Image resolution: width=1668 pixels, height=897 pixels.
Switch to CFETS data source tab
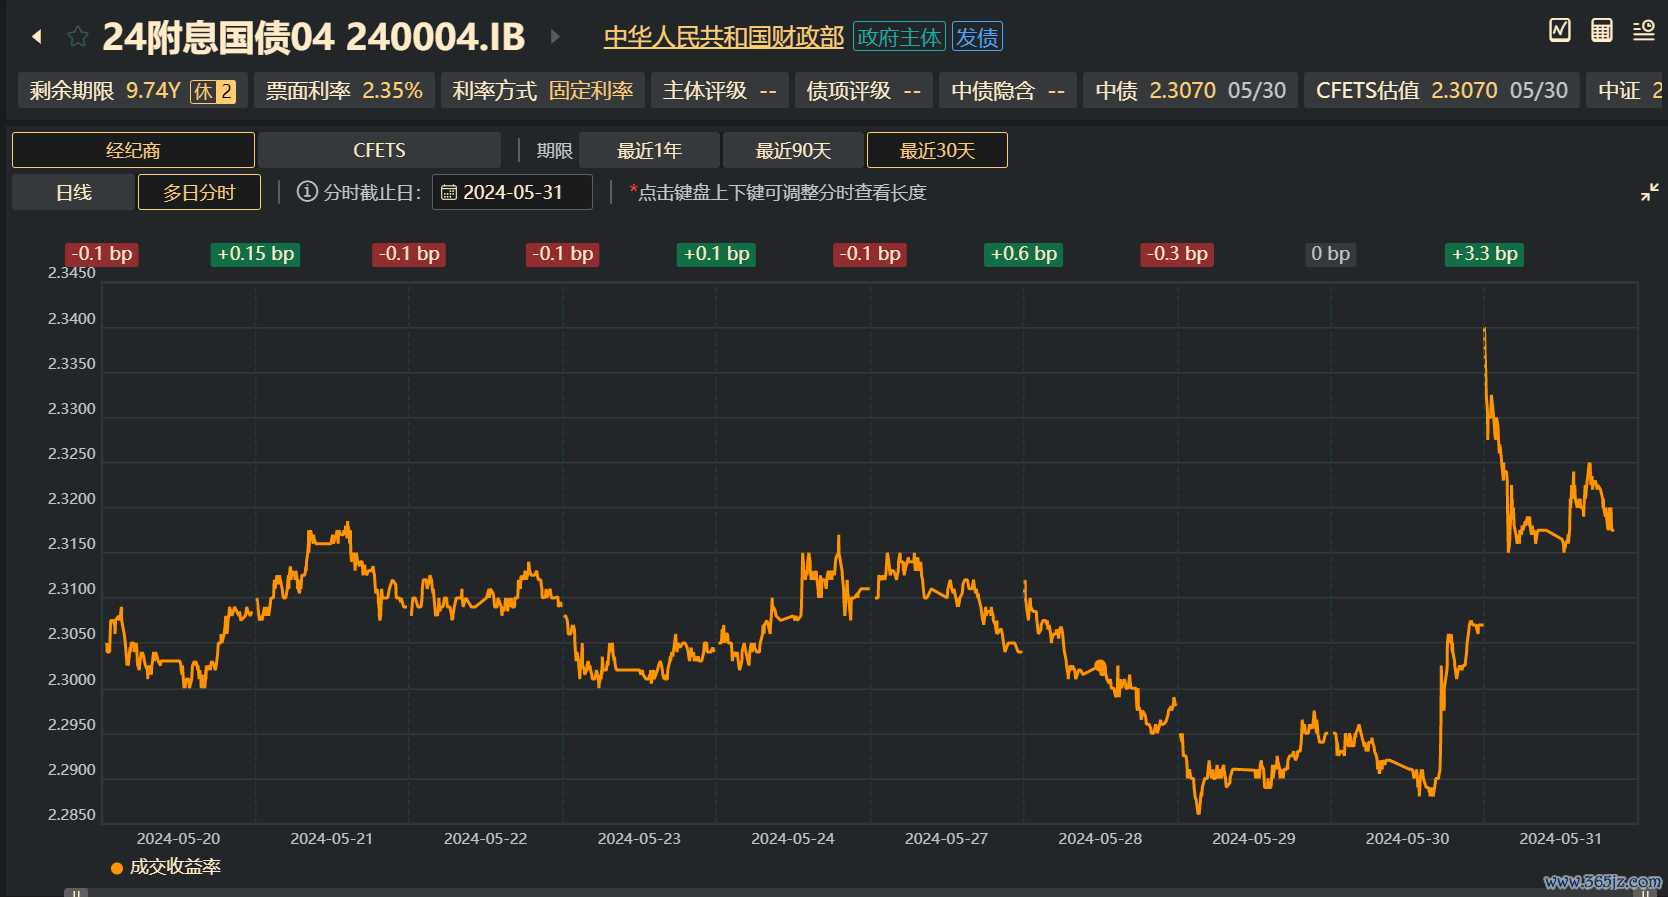[x=379, y=150]
